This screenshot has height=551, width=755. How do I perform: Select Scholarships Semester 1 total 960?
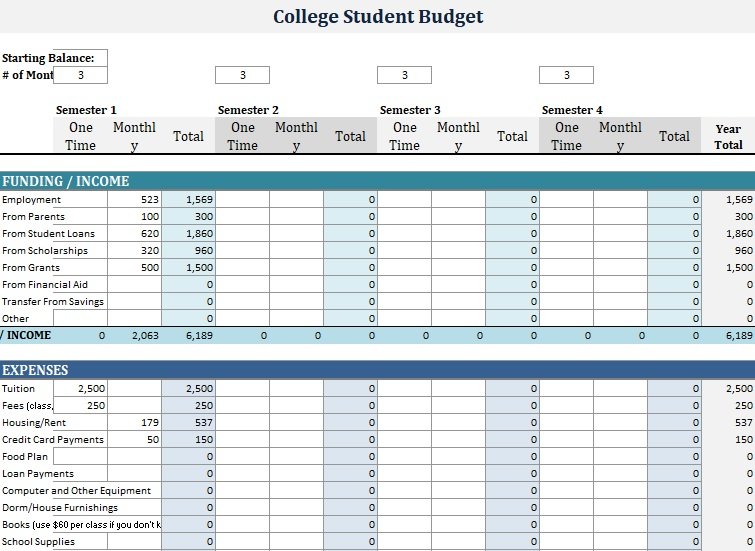click(188, 250)
